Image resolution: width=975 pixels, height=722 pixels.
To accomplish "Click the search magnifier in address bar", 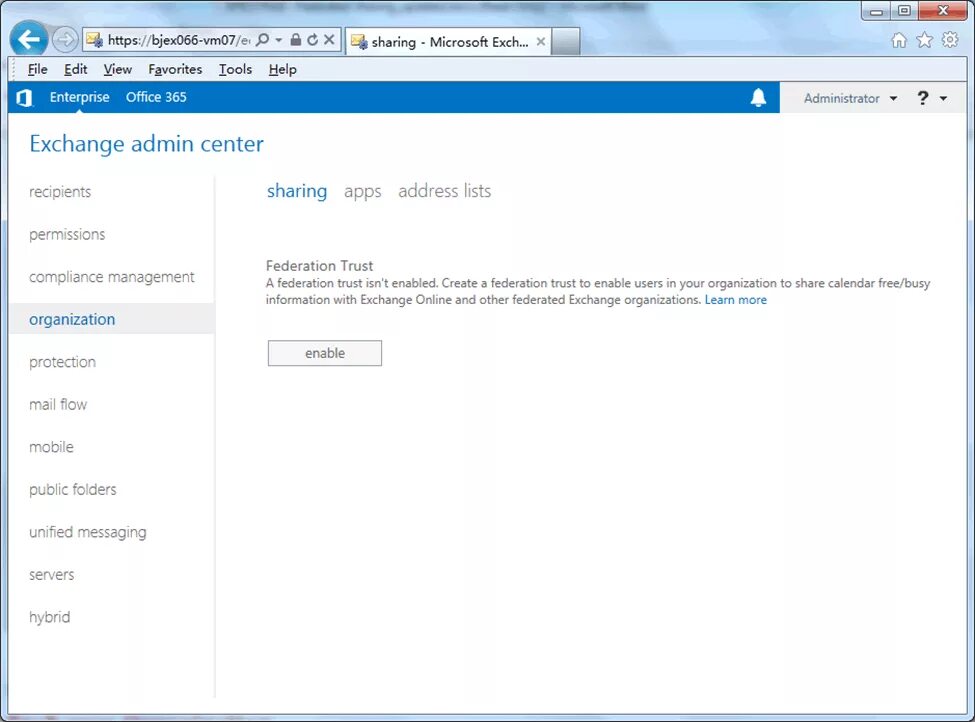I will pos(263,40).
